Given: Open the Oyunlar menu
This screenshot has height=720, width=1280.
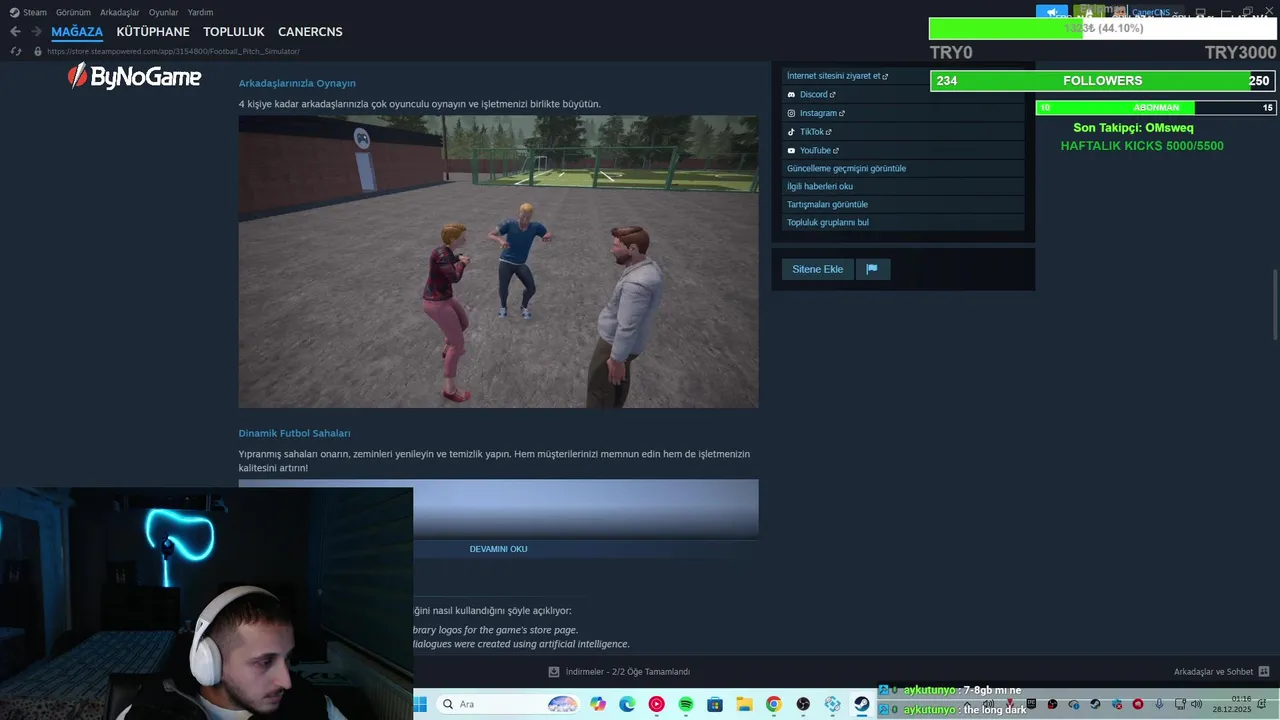Looking at the screenshot, I should (x=163, y=12).
